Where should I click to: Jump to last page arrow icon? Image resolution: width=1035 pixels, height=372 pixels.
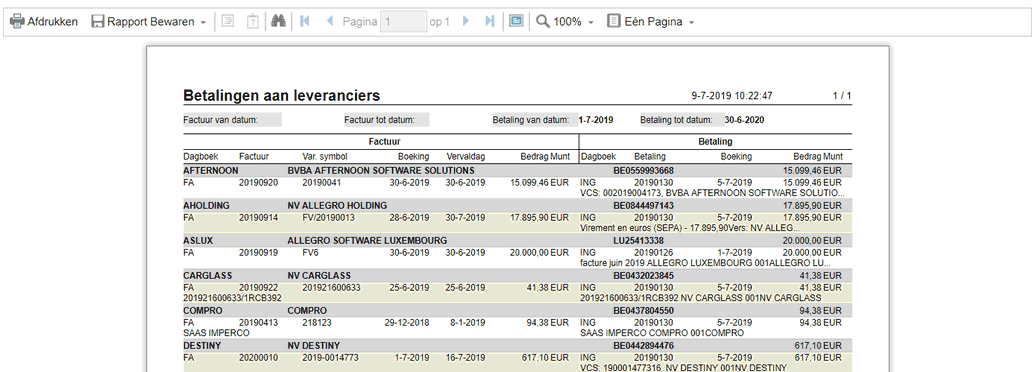pos(490,22)
